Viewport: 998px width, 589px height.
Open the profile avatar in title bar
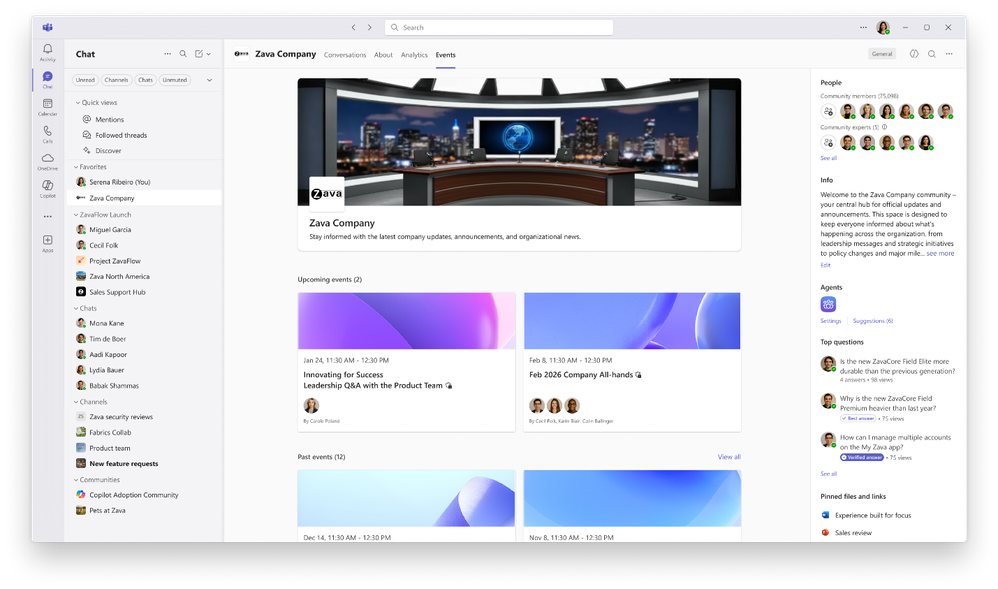[x=883, y=27]
